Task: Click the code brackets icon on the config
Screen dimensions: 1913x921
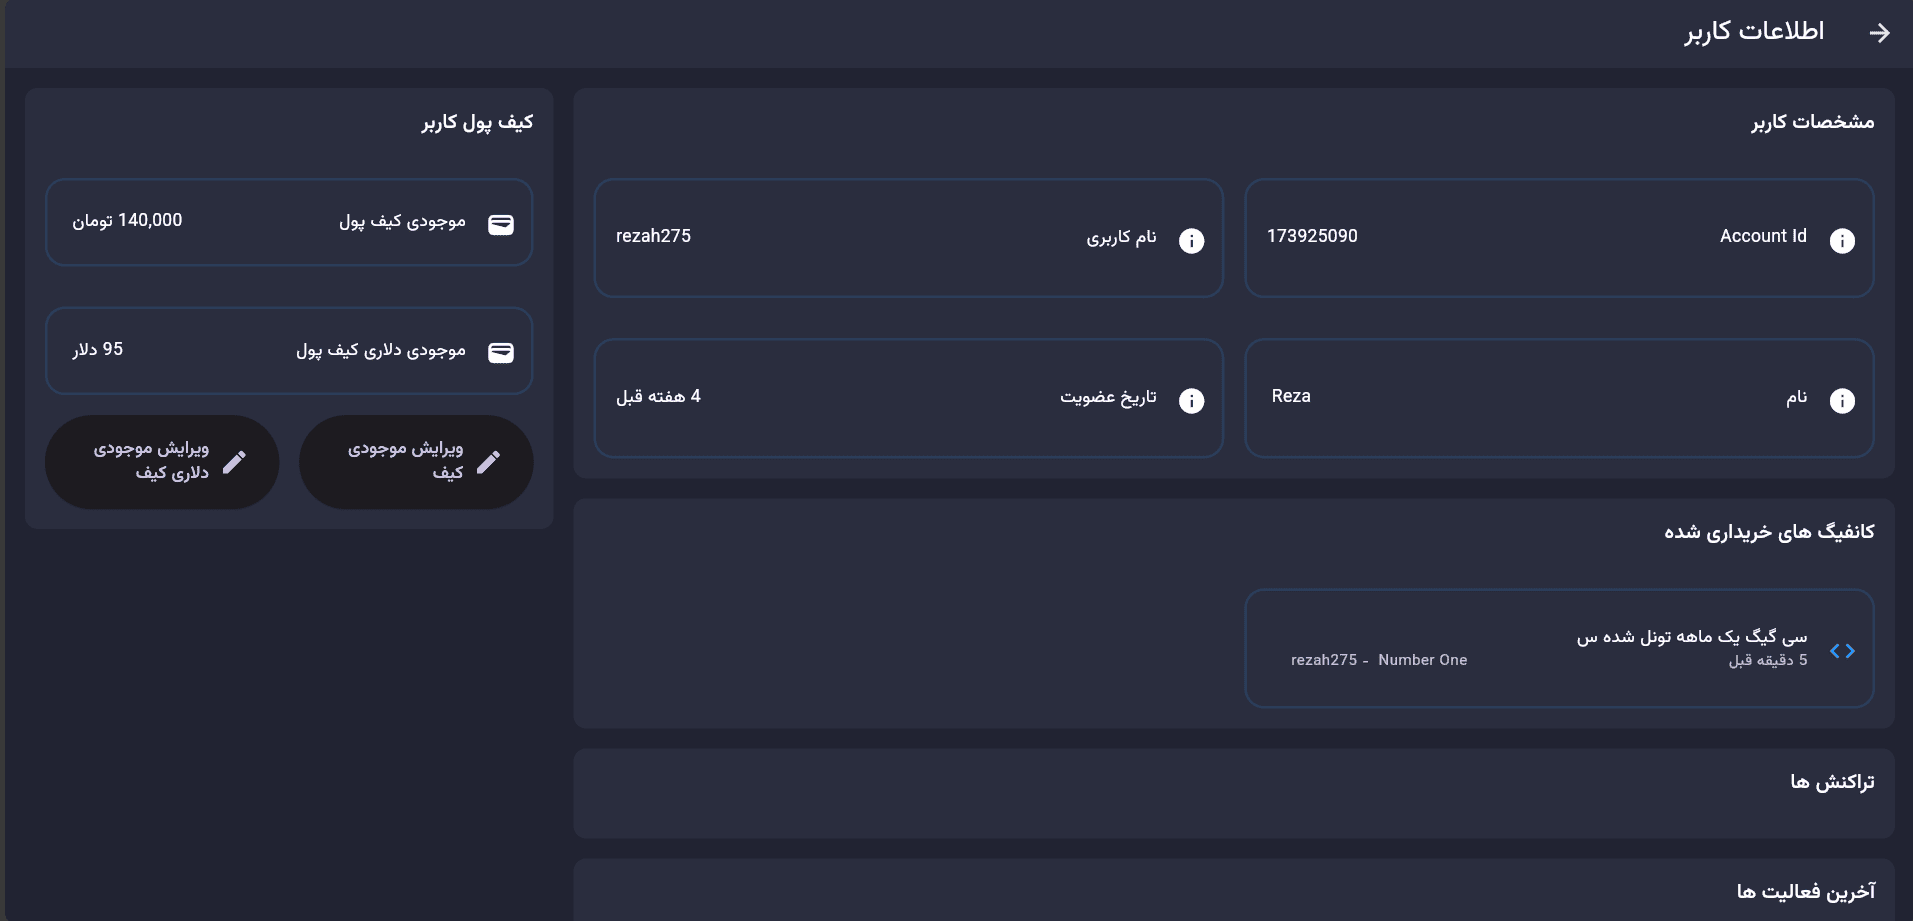Action: (1842, 651)
